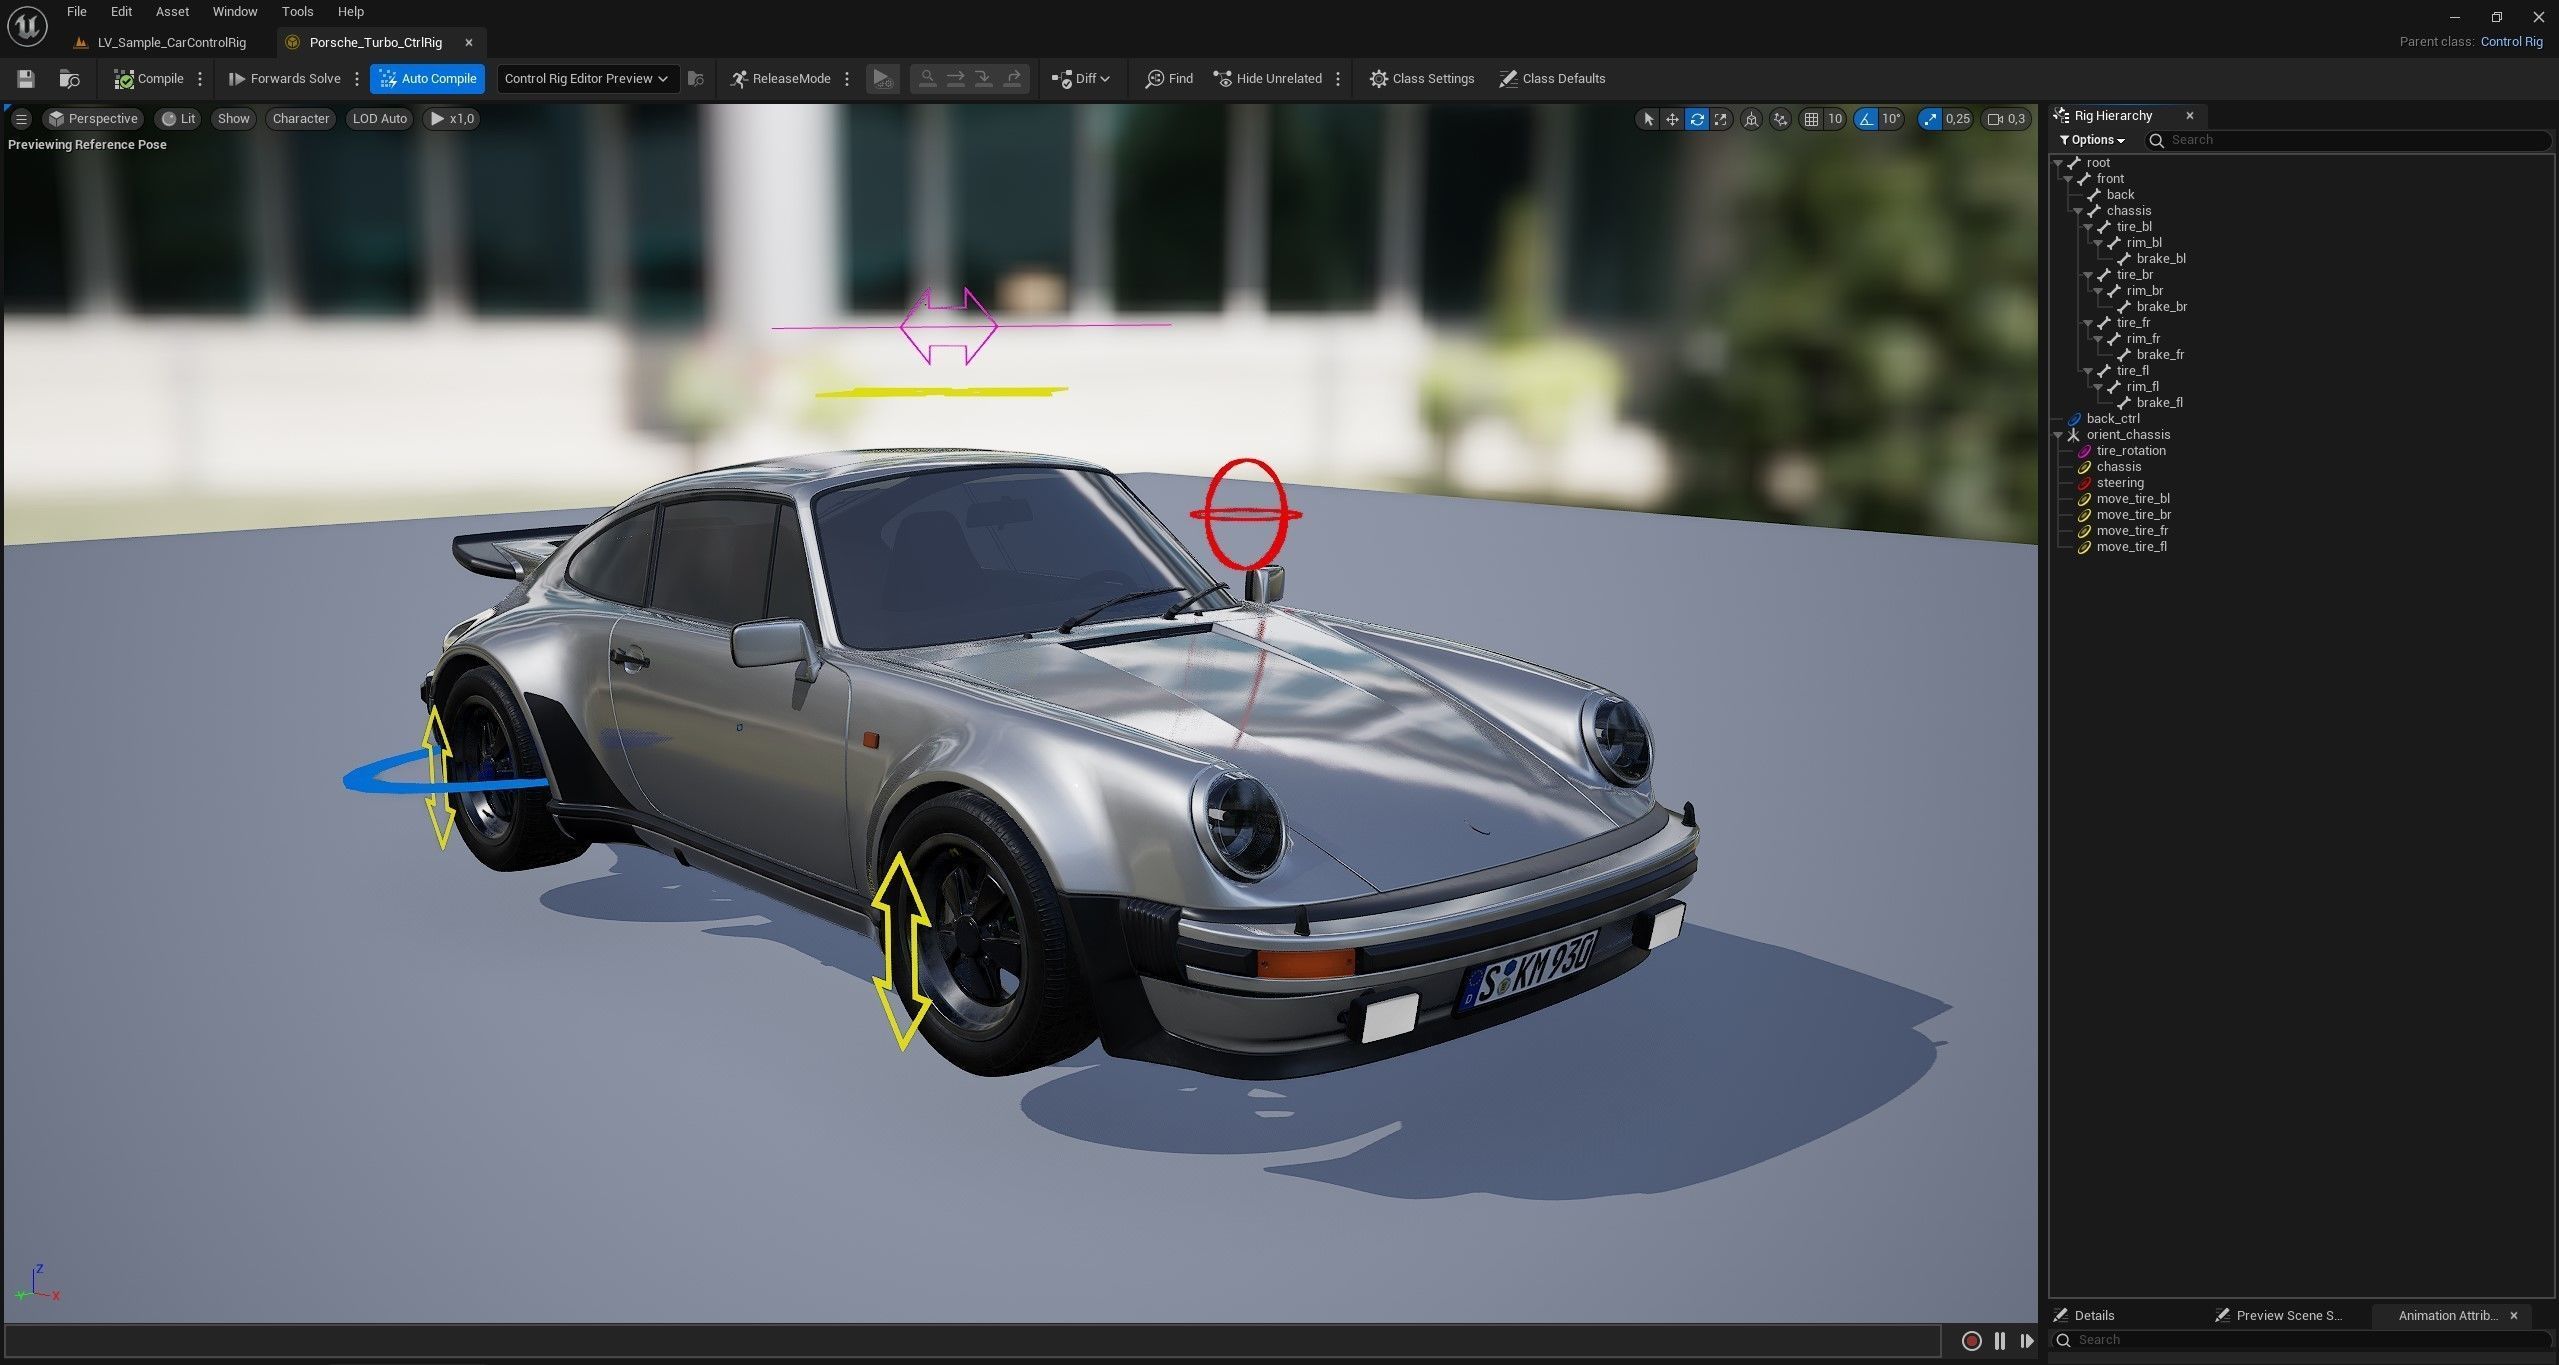Open Control Rig Editor Preview dropdown

coord(587,79)
